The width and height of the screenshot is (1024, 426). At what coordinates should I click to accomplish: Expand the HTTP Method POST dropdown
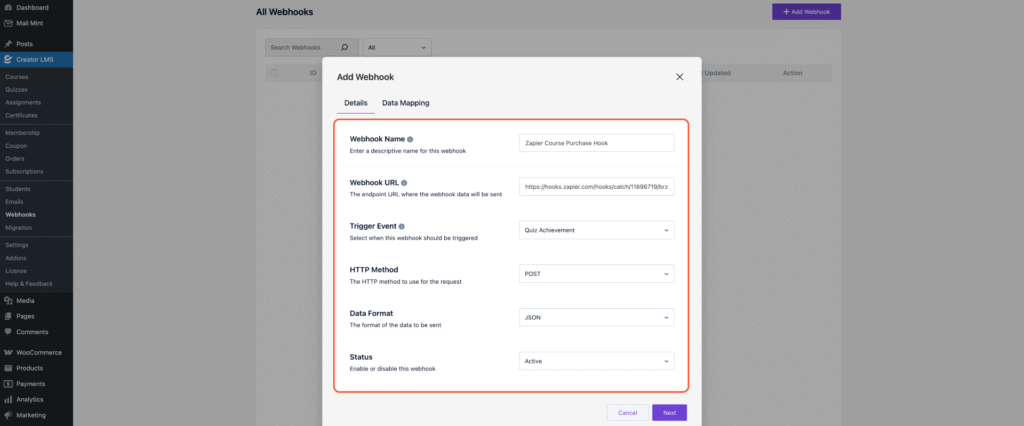click(x=596, y=274)
